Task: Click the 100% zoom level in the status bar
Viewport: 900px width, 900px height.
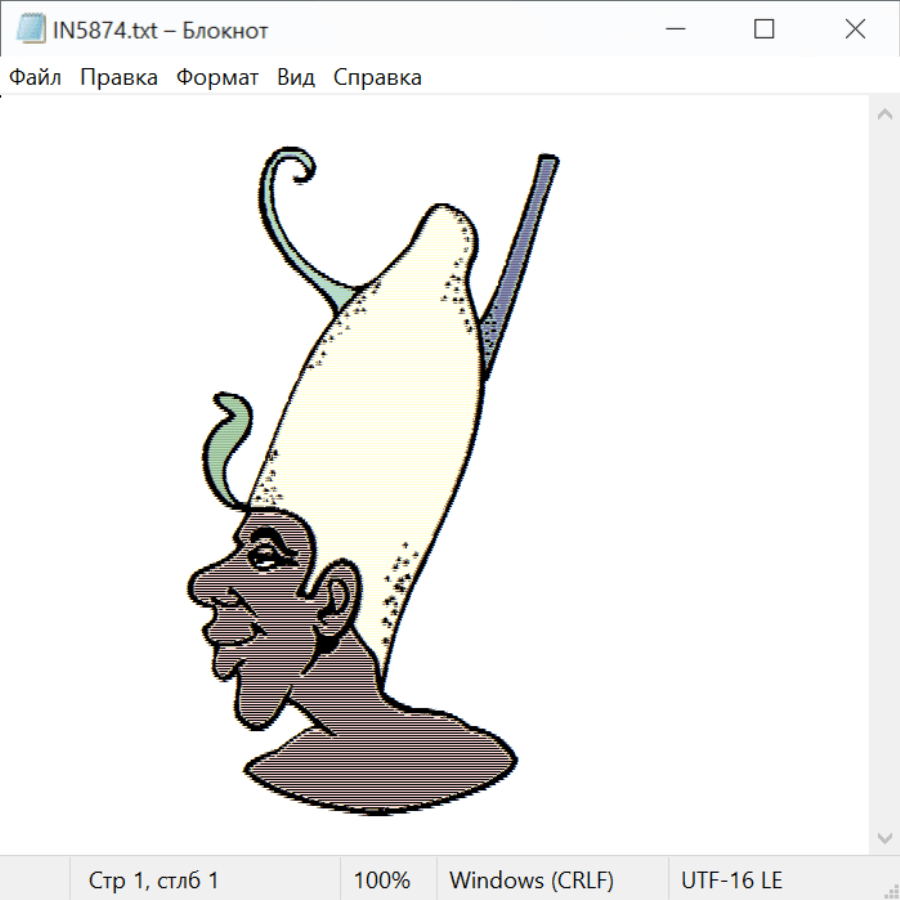Action: tap(382, 881)
